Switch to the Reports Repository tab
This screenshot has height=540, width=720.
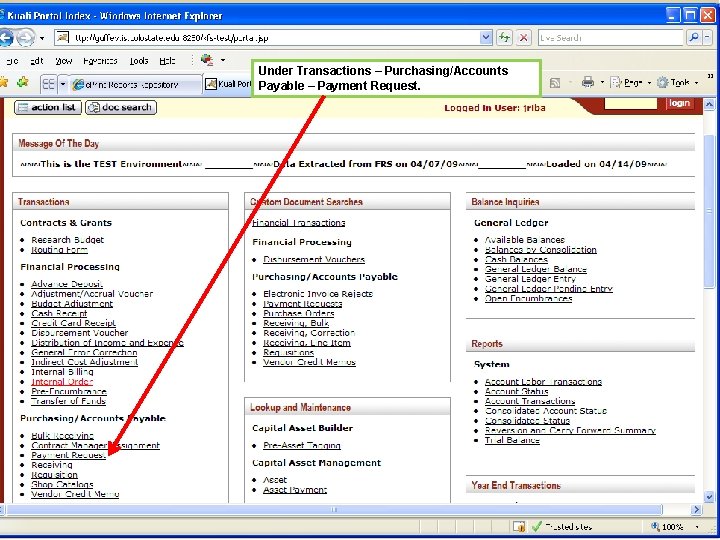click(135, 84)
